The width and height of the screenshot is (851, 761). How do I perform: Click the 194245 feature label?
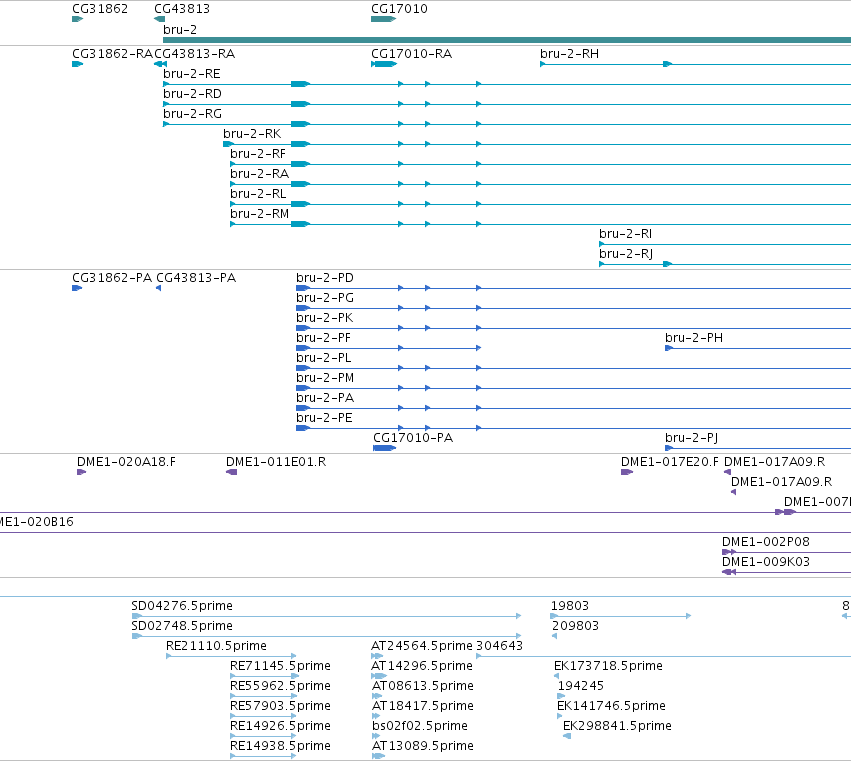581,686
